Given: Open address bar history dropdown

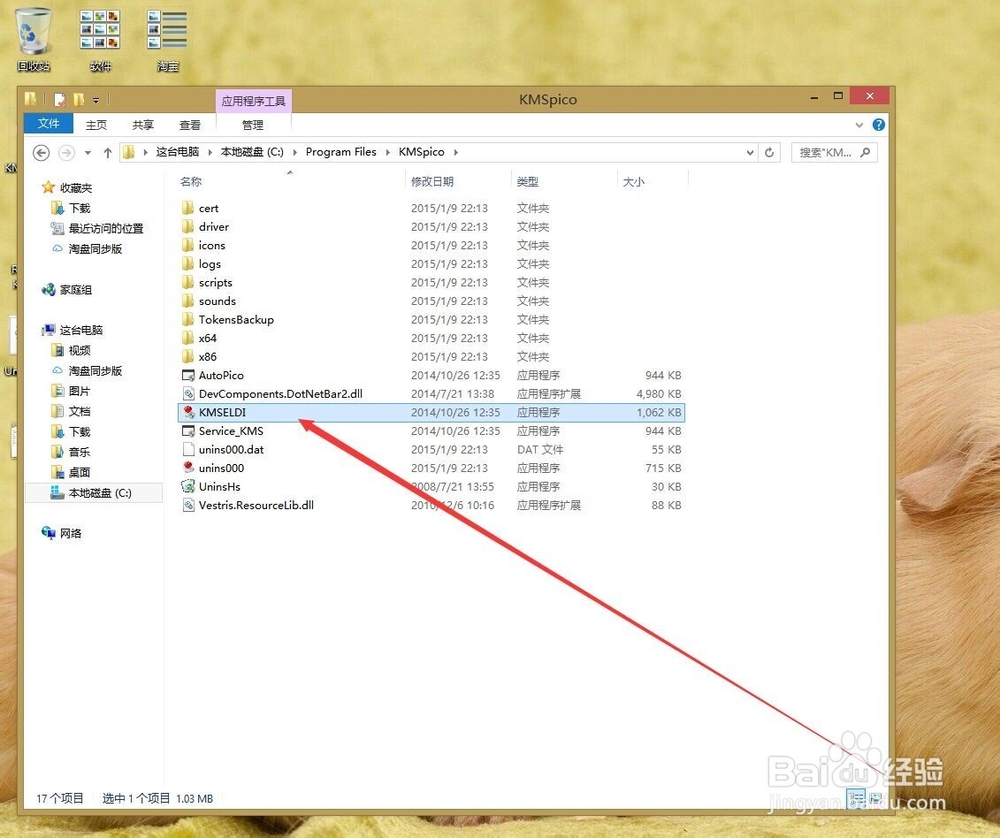Looking at the screenshot, I should (x=750, y=152).
